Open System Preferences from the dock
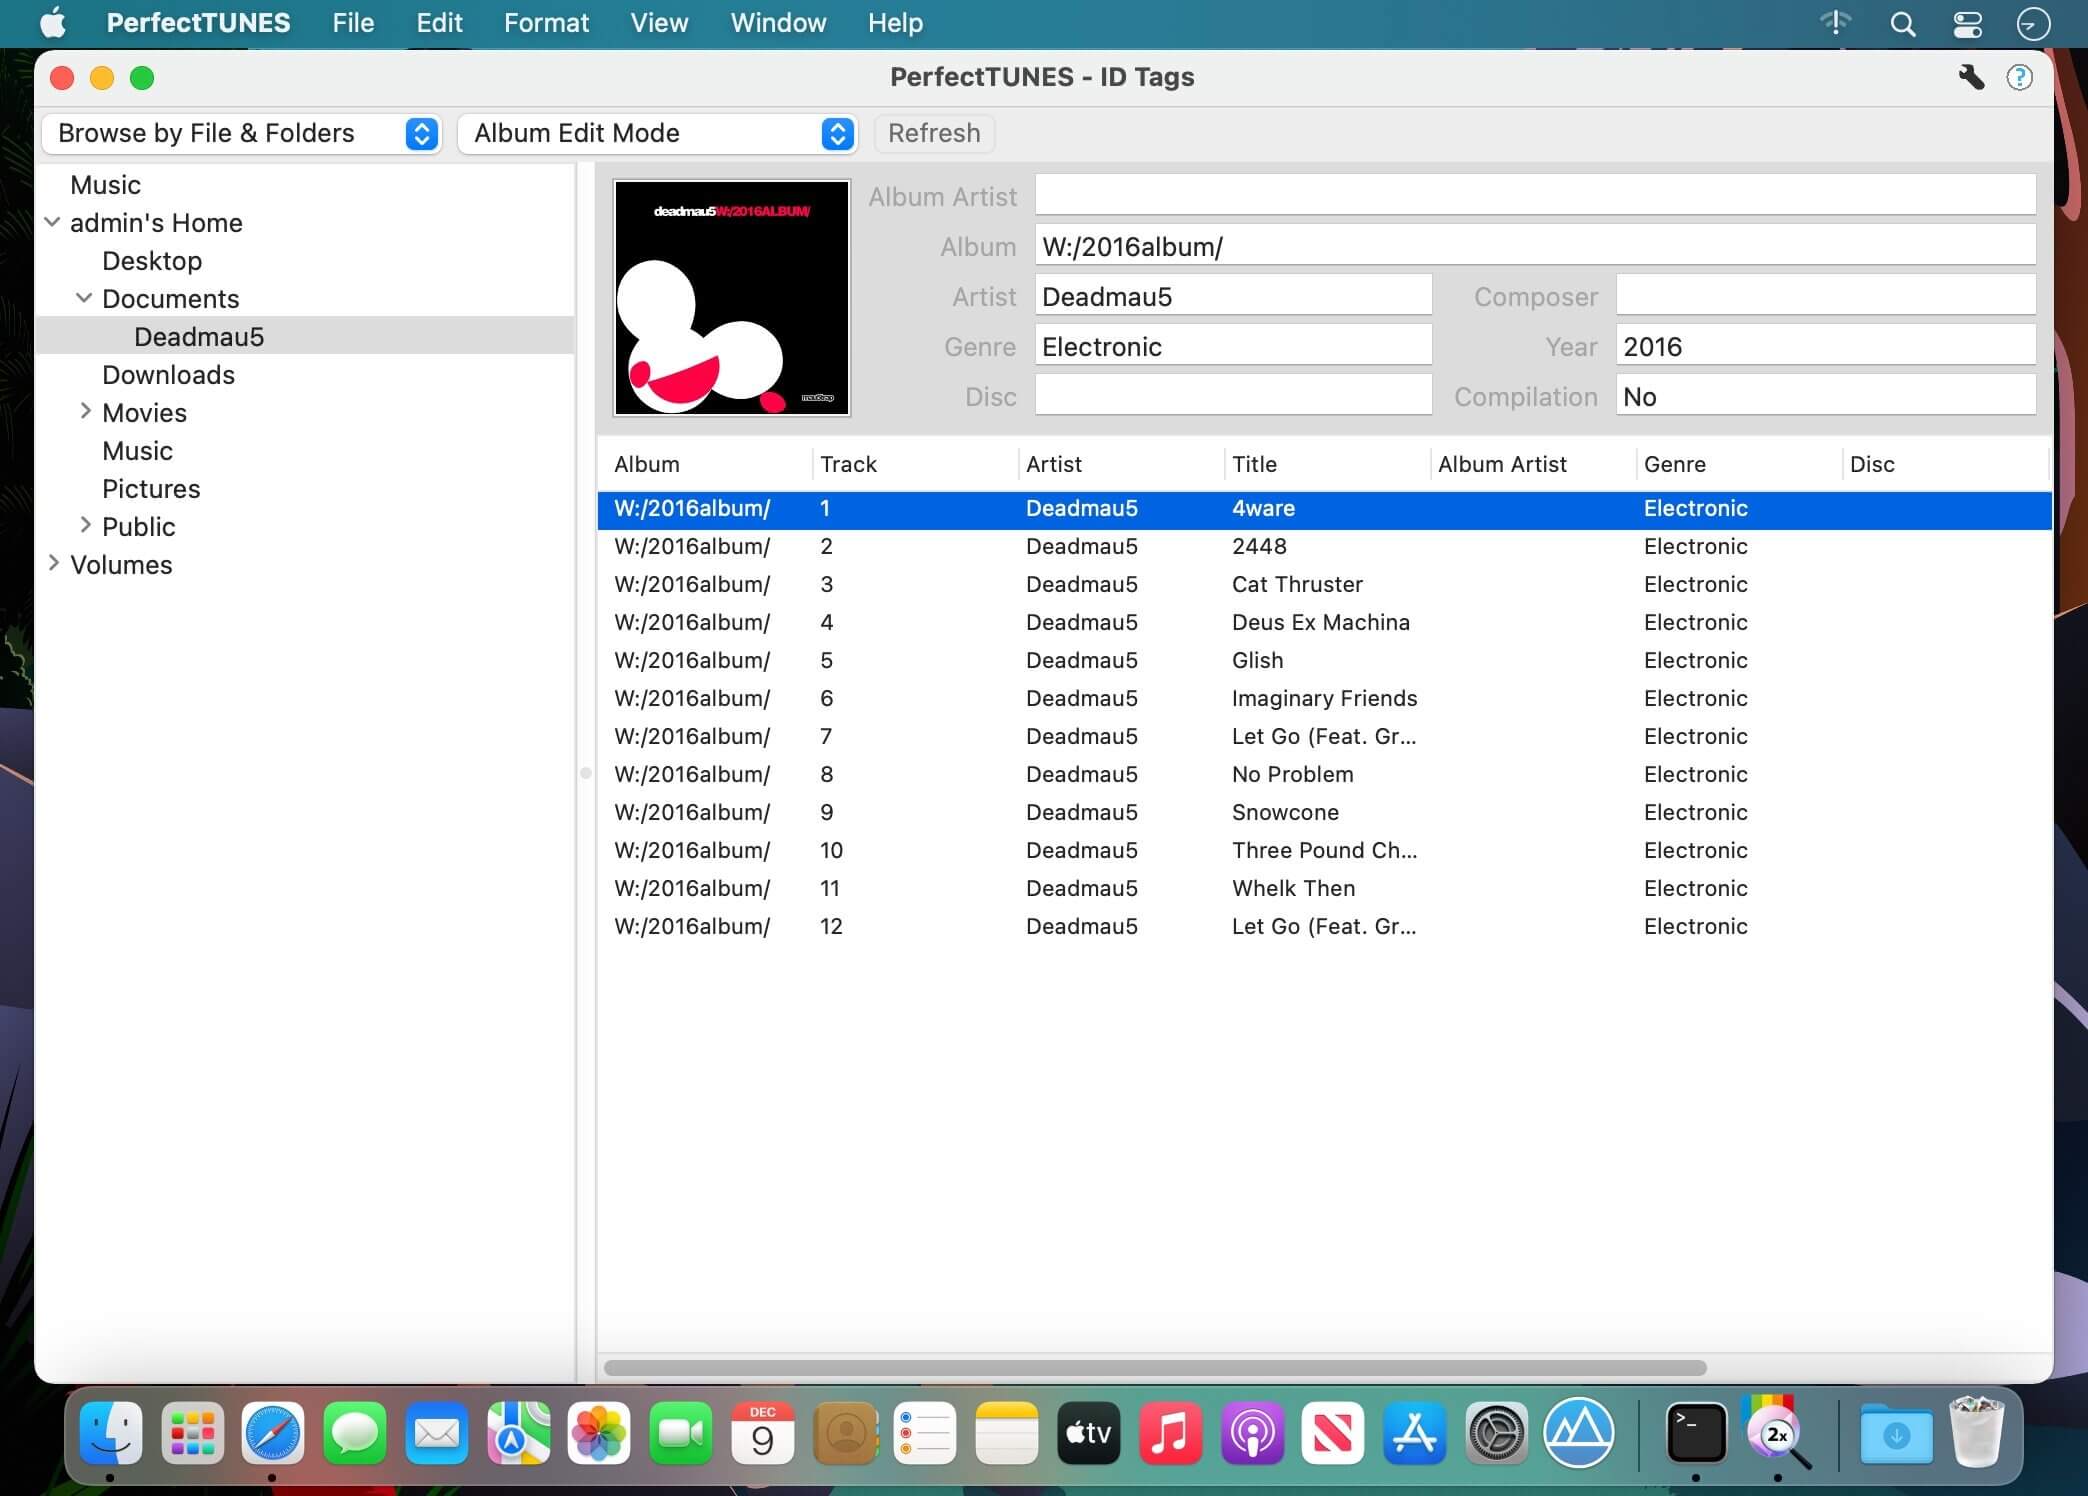 click(x=1497, y=1433)
